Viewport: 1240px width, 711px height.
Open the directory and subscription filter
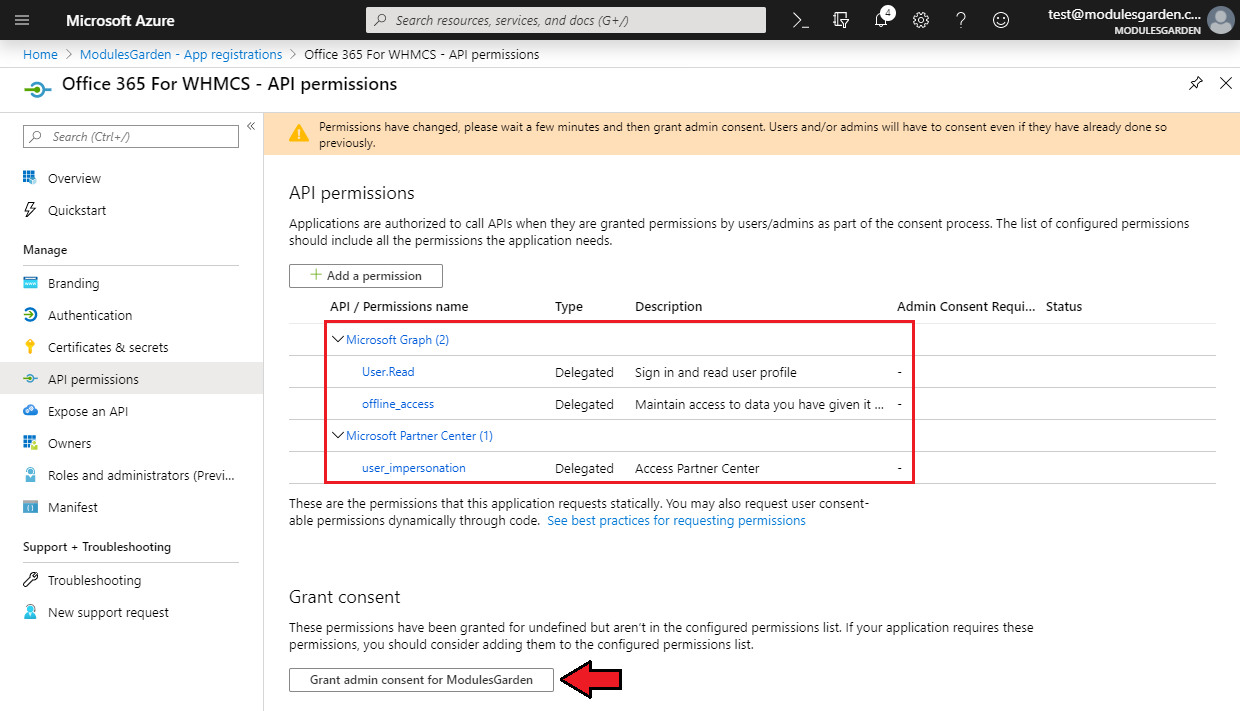tap(841, 20)
